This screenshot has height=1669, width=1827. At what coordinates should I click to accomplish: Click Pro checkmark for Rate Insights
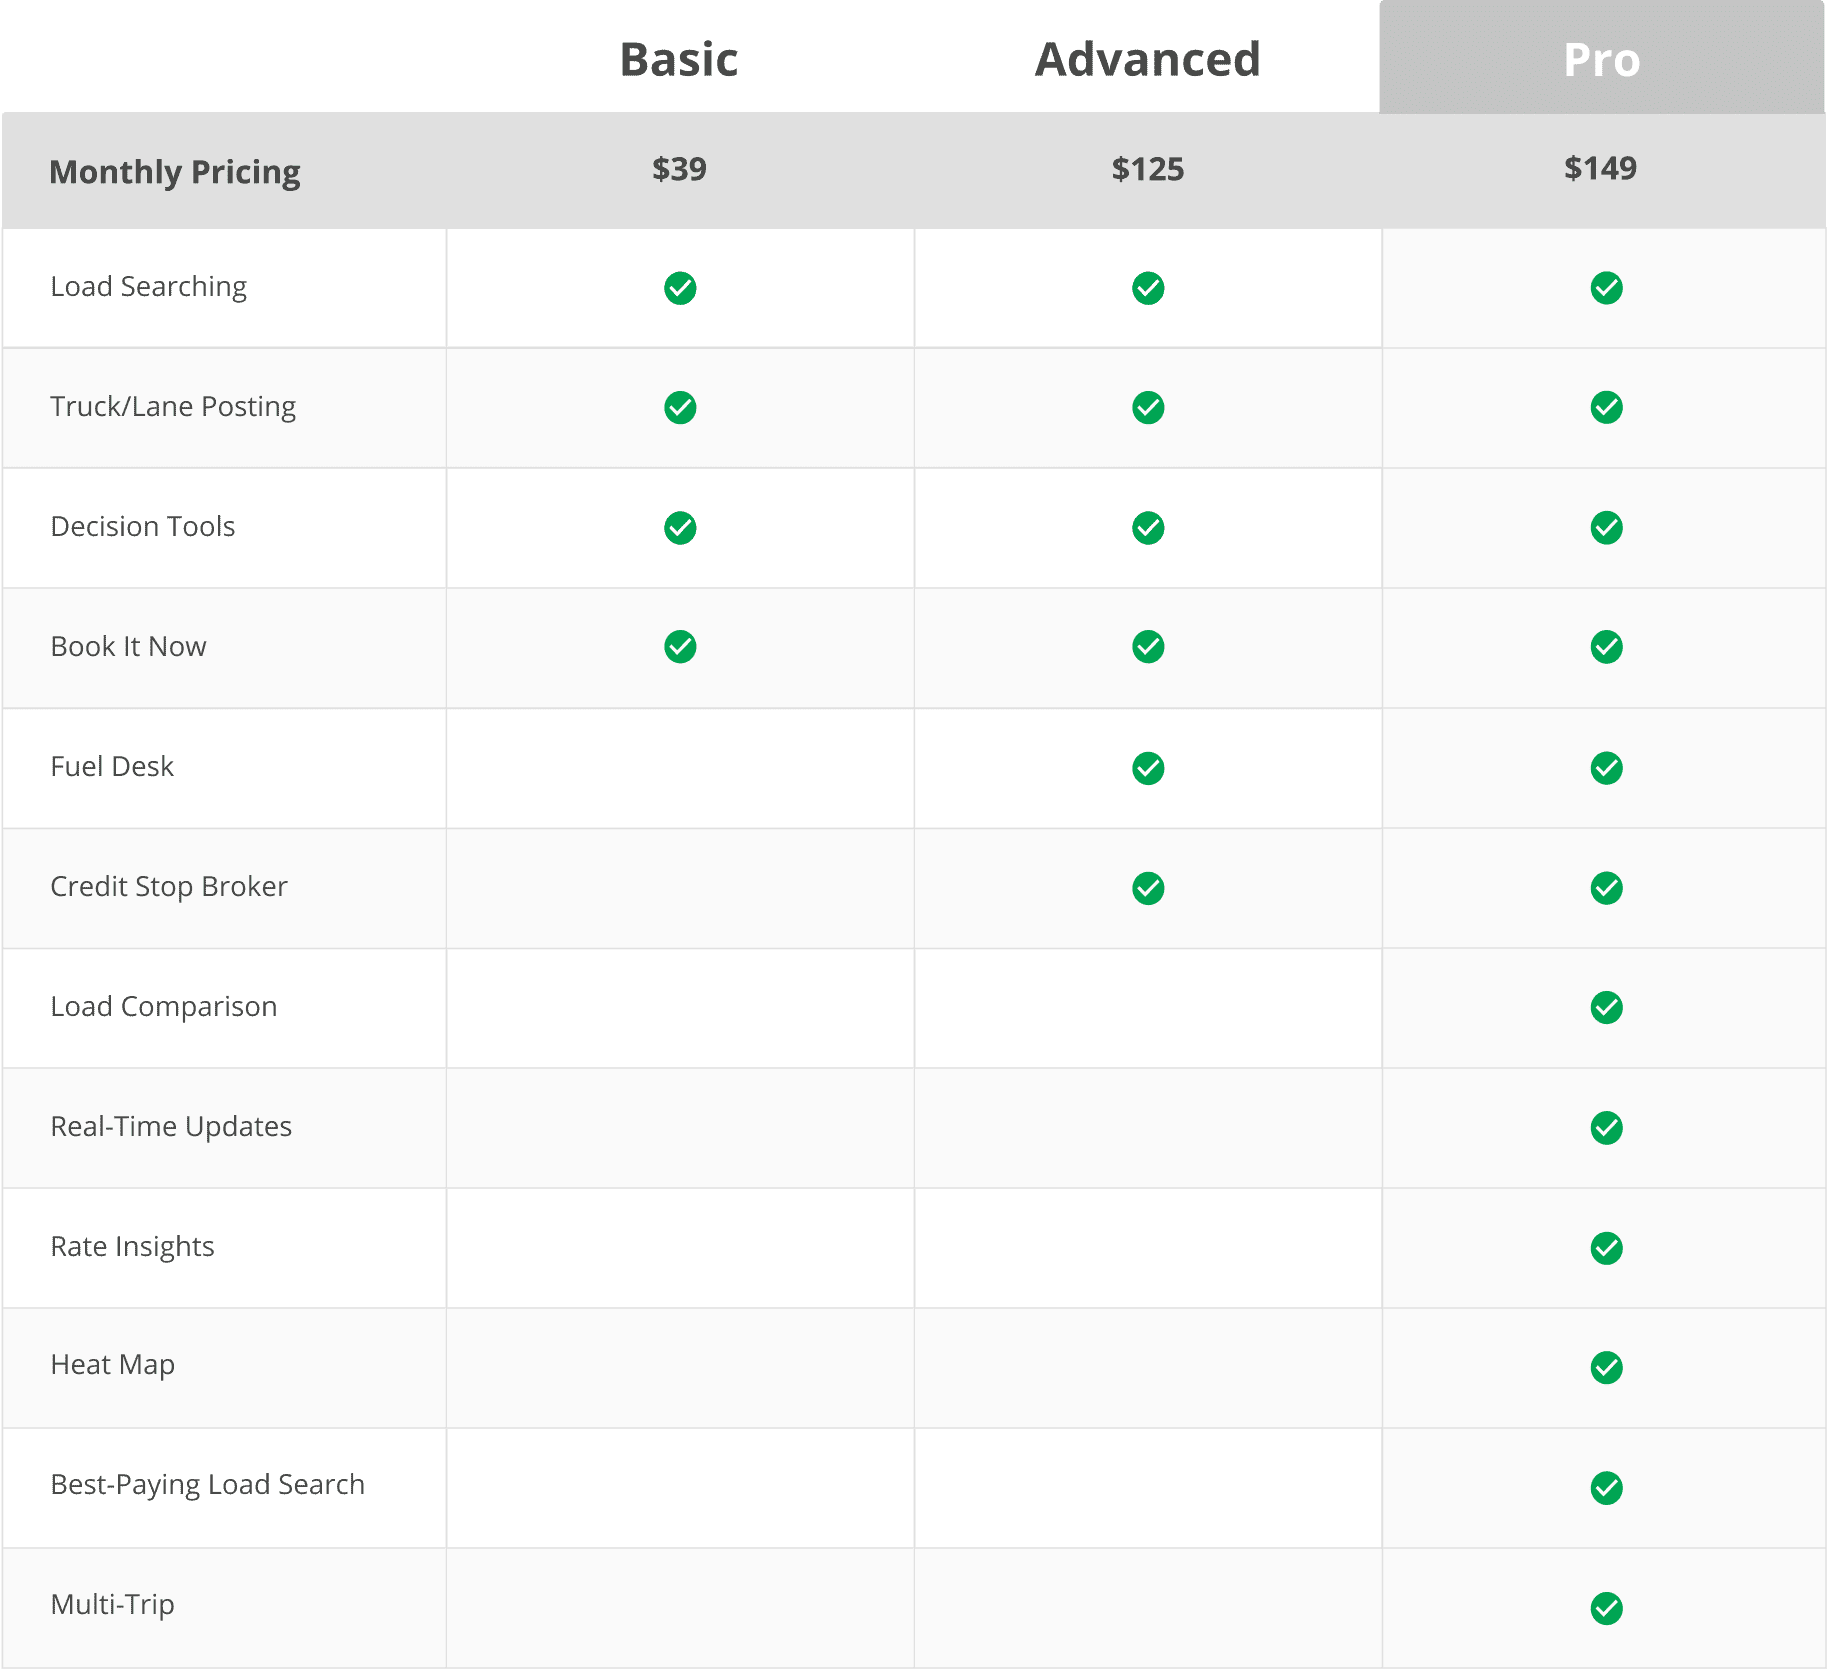point(1606,1248)
